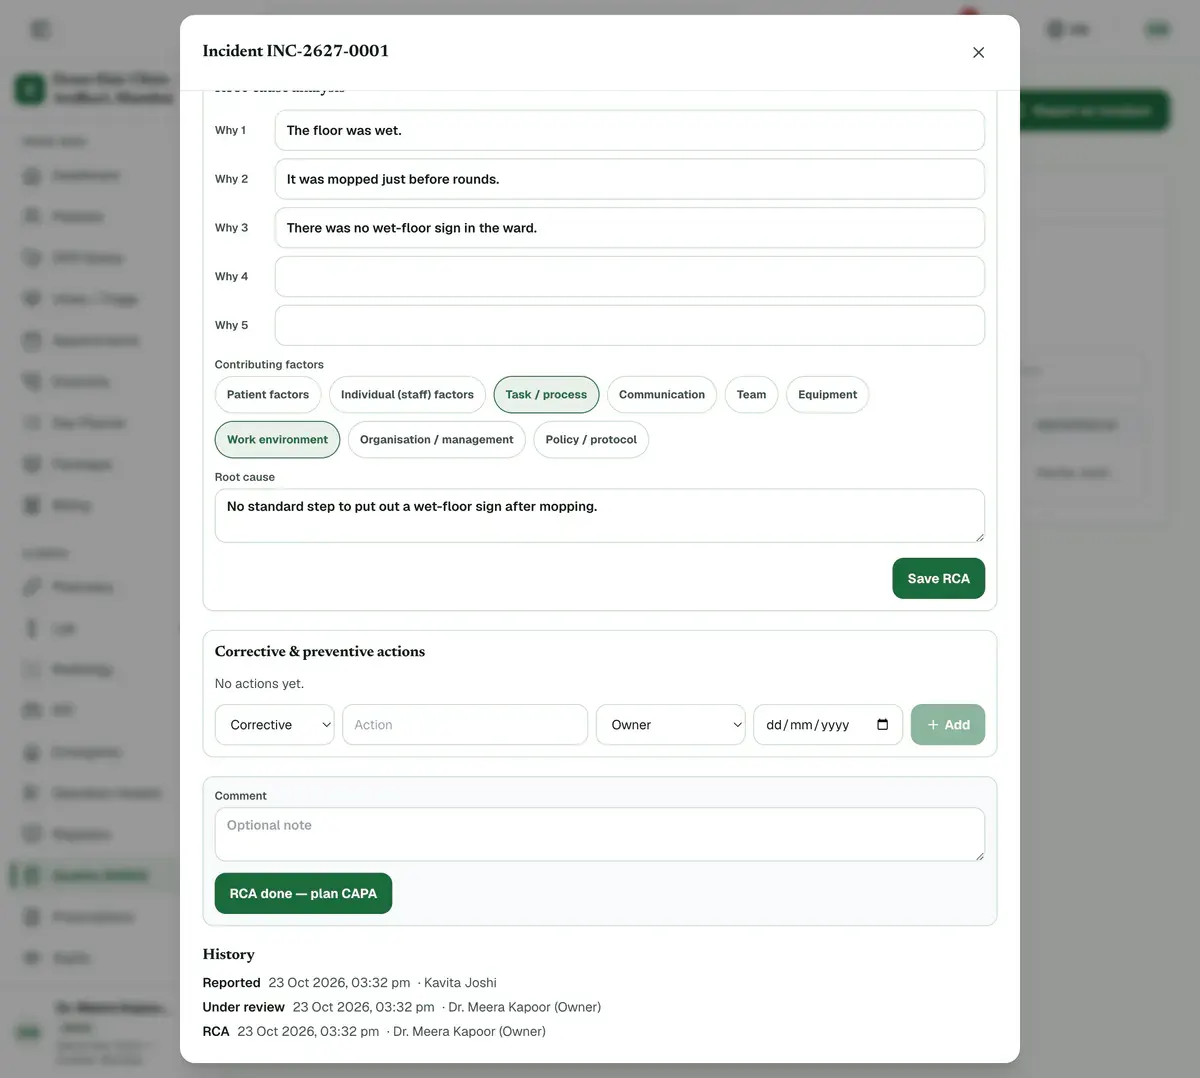Close the Incident INC-2627-0001 dialog
The height and width of the screenshot is (1078, 1200).
click(x=978, y=52)
